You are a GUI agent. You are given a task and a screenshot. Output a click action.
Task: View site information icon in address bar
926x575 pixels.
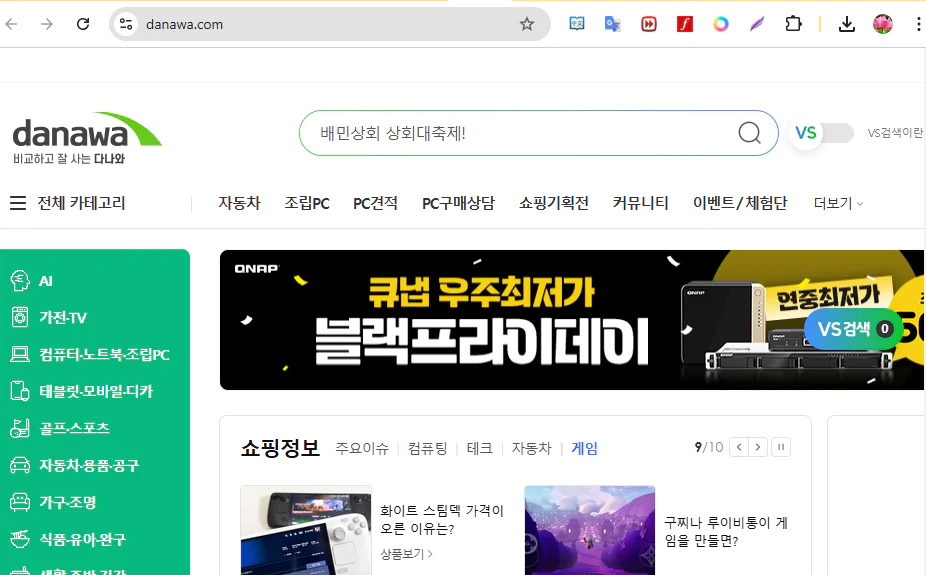pos(126,24)
